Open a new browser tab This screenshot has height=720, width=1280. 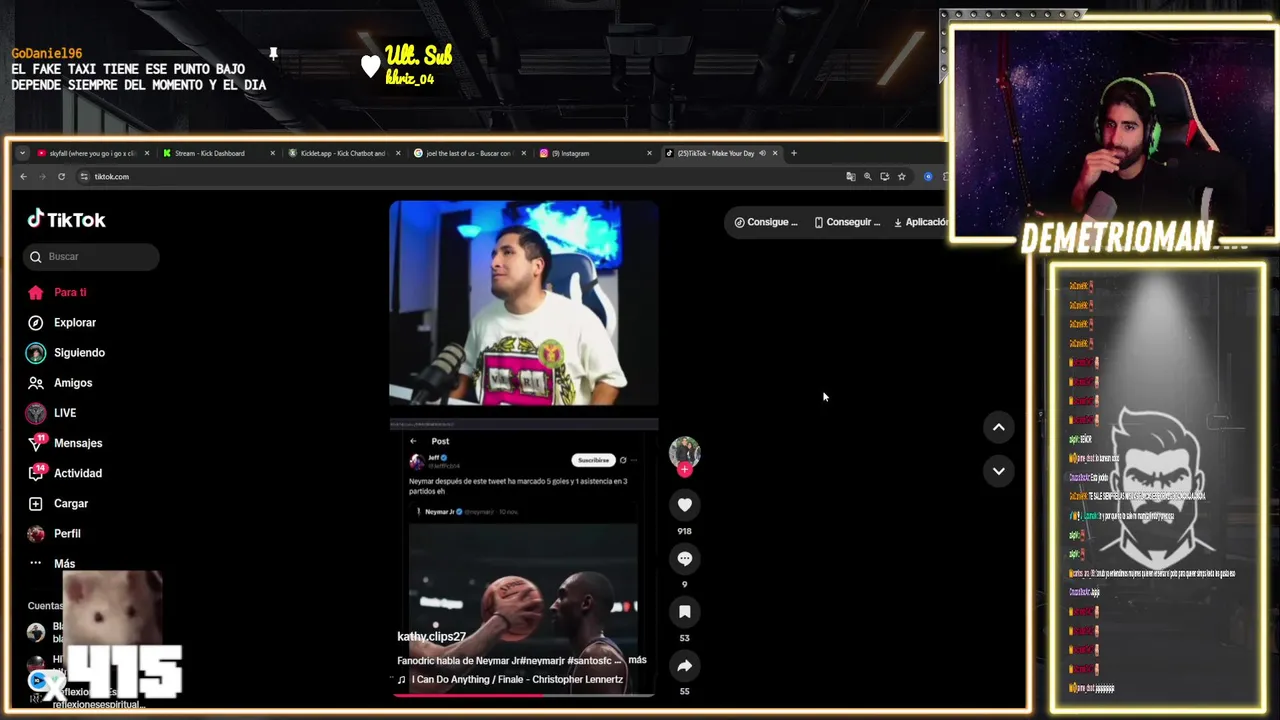pyautogui.click(x=794, y=153)
